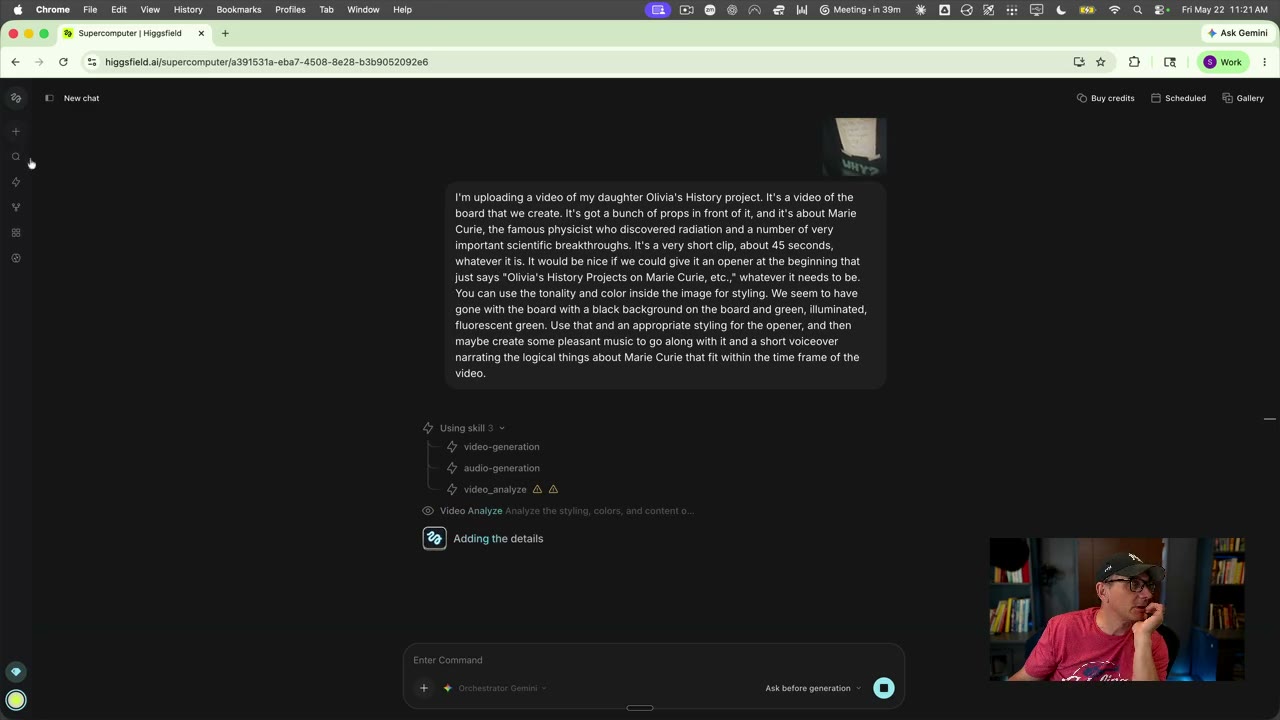This screenshot has height=720, width=1280.
Task: Open Buy credits
Action: click(x=1105, y=98)
